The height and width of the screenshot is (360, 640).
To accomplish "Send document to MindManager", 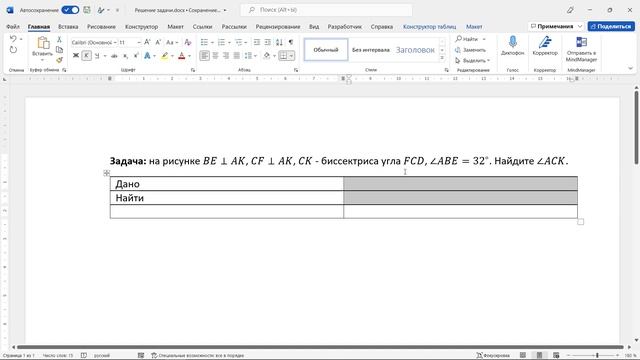I will coord(581,48).
